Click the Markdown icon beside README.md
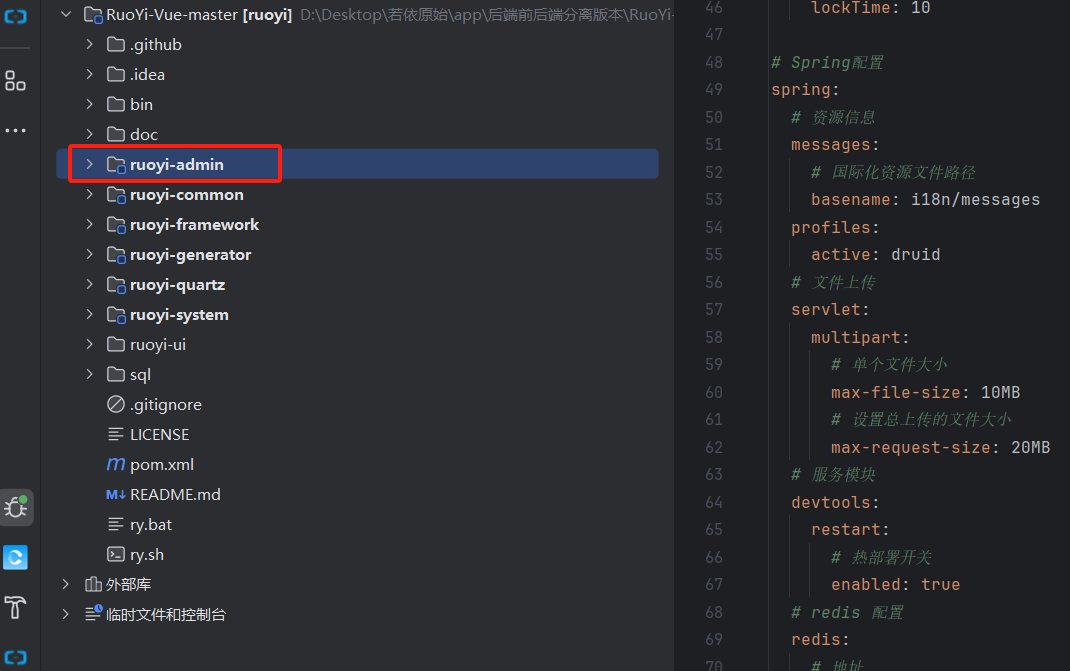This screenshot has height=671, width=1070. click(x=116, y=494)
